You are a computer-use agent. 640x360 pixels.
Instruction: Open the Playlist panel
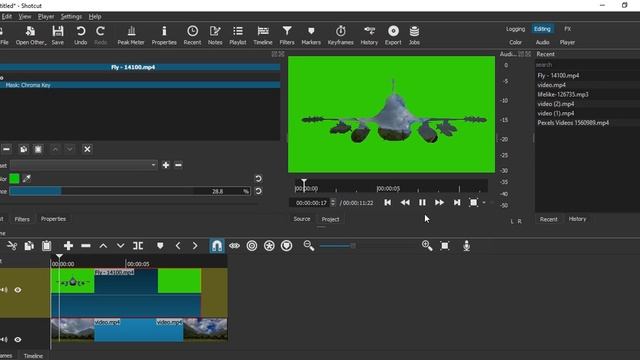tap(238, 35)
